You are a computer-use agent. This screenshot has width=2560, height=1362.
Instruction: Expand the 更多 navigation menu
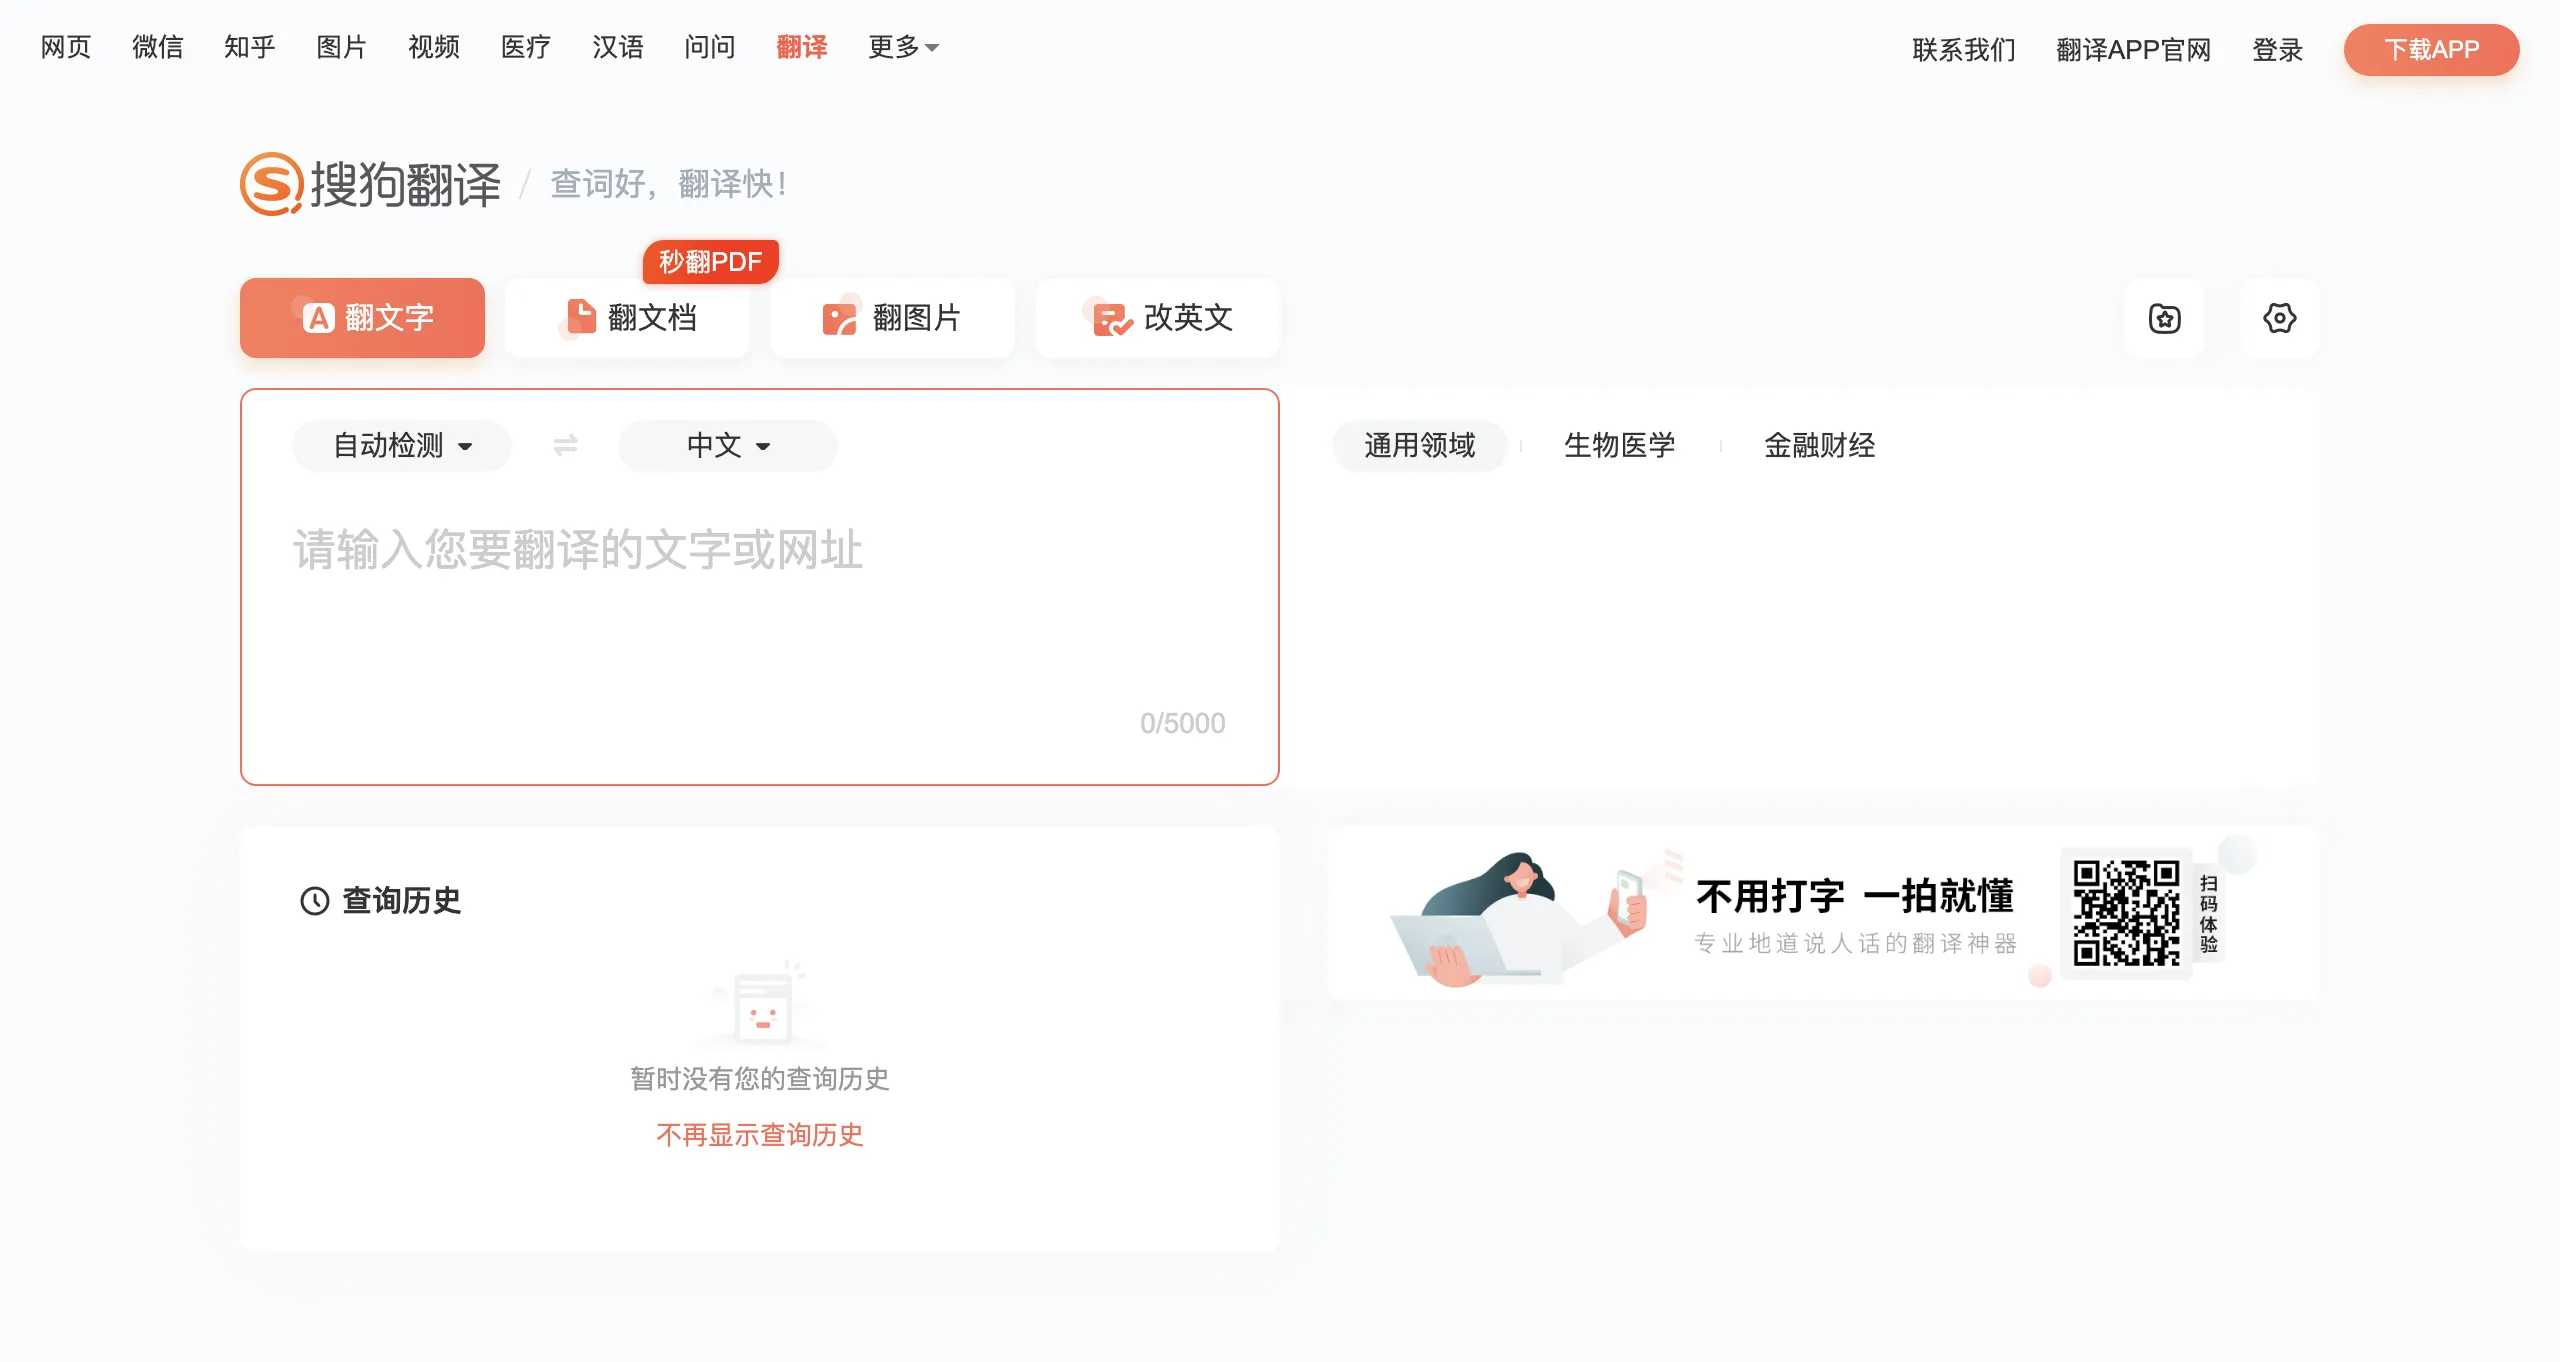(x=903, y=47)
